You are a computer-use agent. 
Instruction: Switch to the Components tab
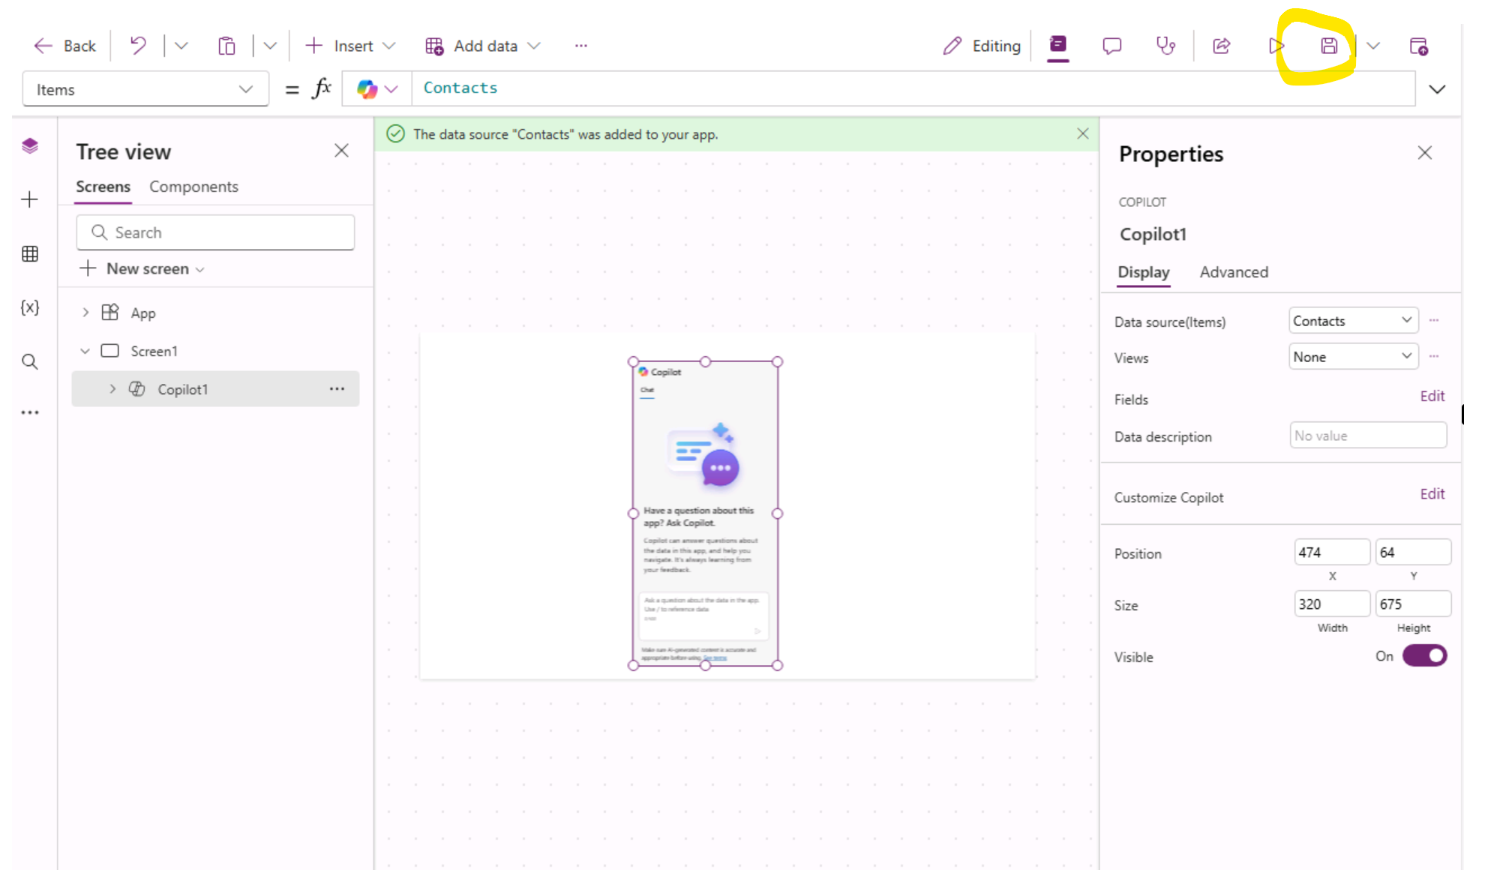click(194, 187)
